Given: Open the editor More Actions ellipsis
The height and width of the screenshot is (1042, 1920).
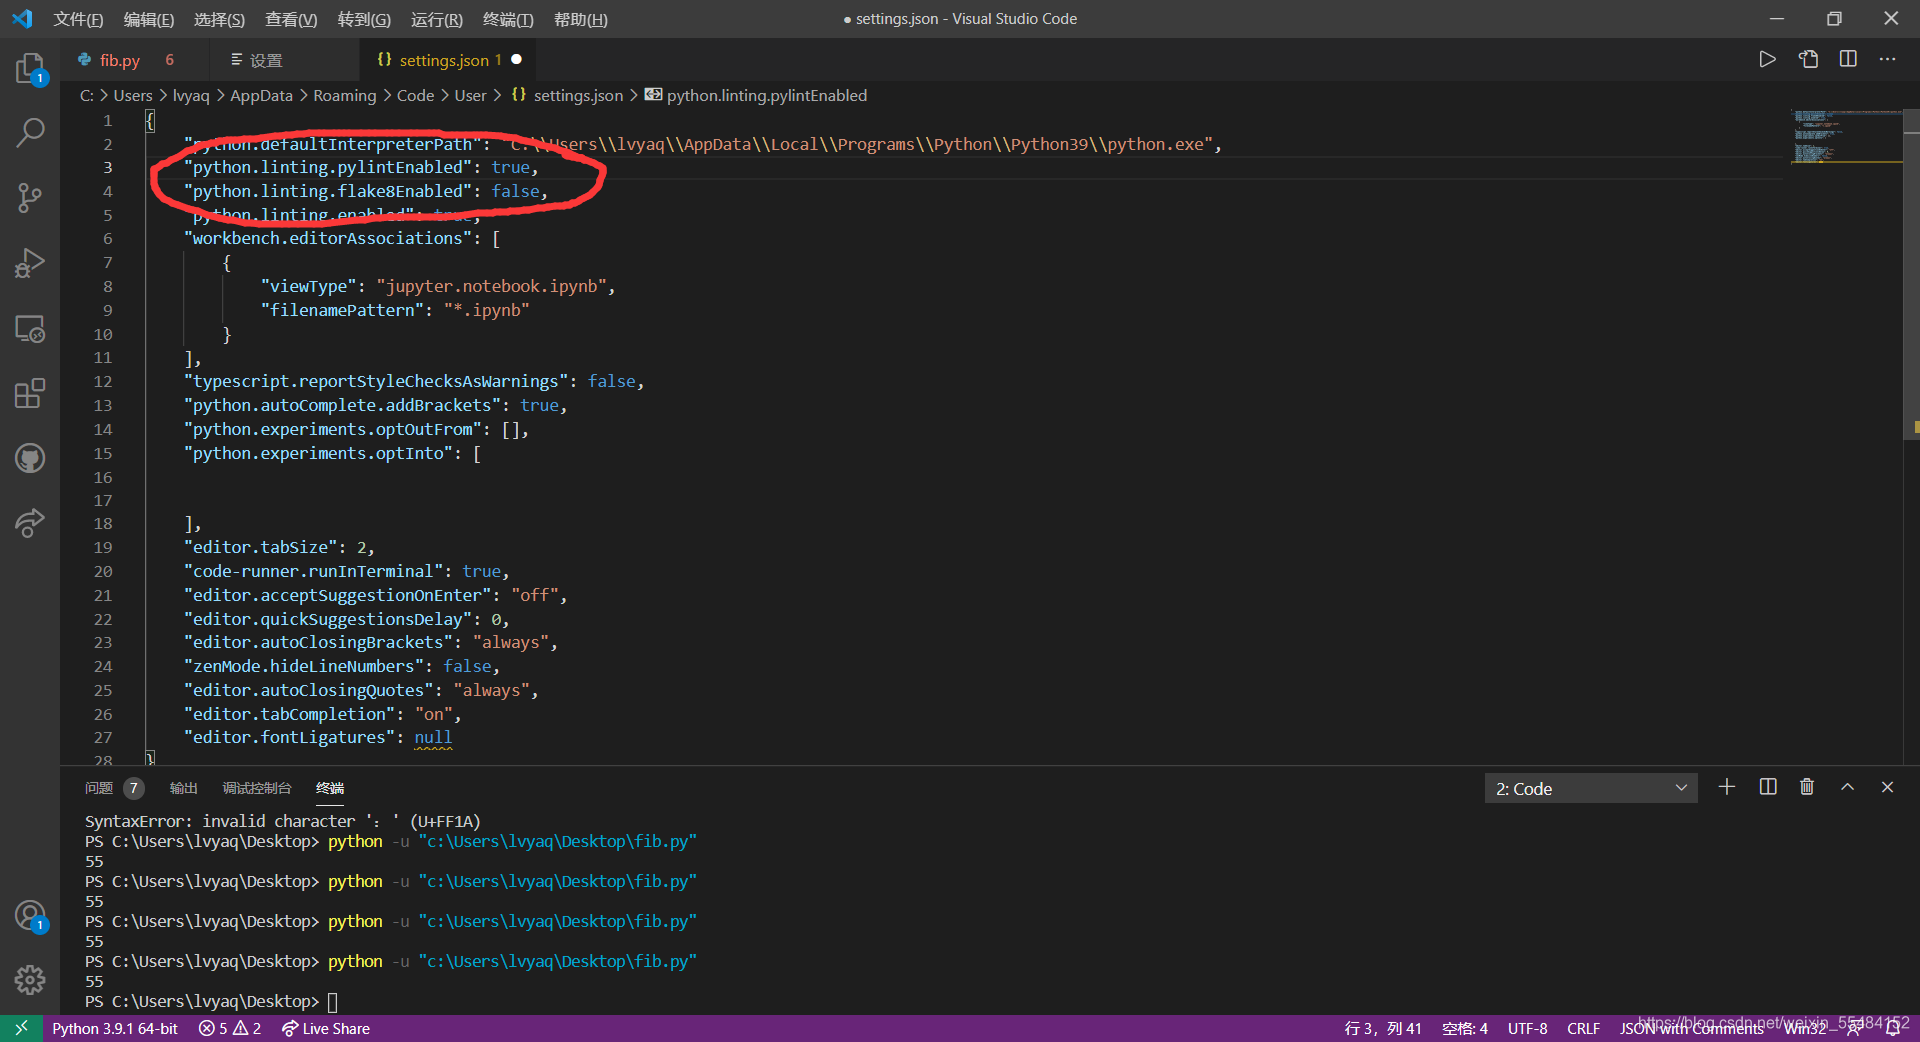Looking at the screenshot, I should (1887, 59).
